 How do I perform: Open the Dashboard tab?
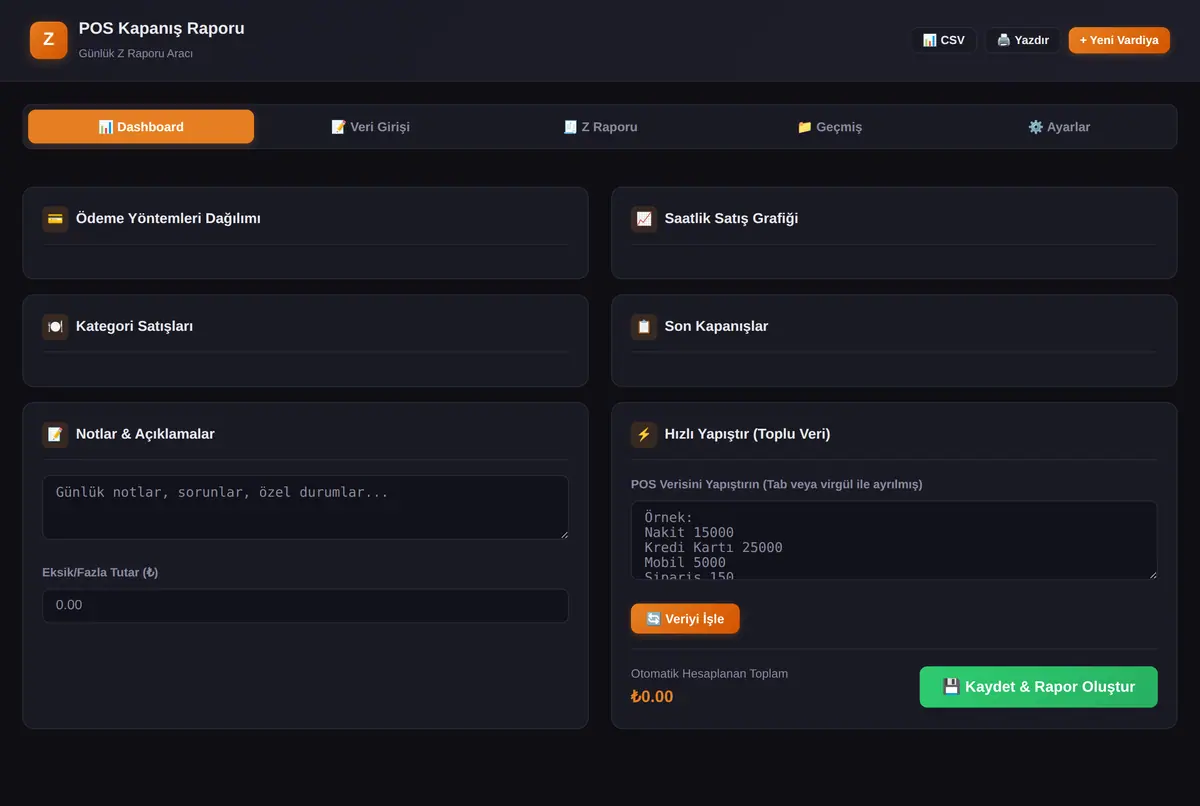(x=141, y=127)
